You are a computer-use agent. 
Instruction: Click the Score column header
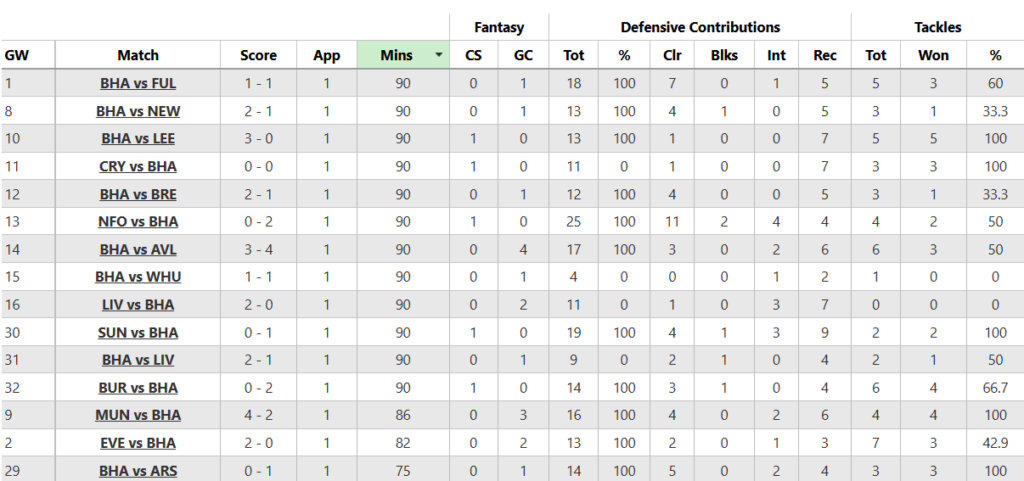coord(258,55)
